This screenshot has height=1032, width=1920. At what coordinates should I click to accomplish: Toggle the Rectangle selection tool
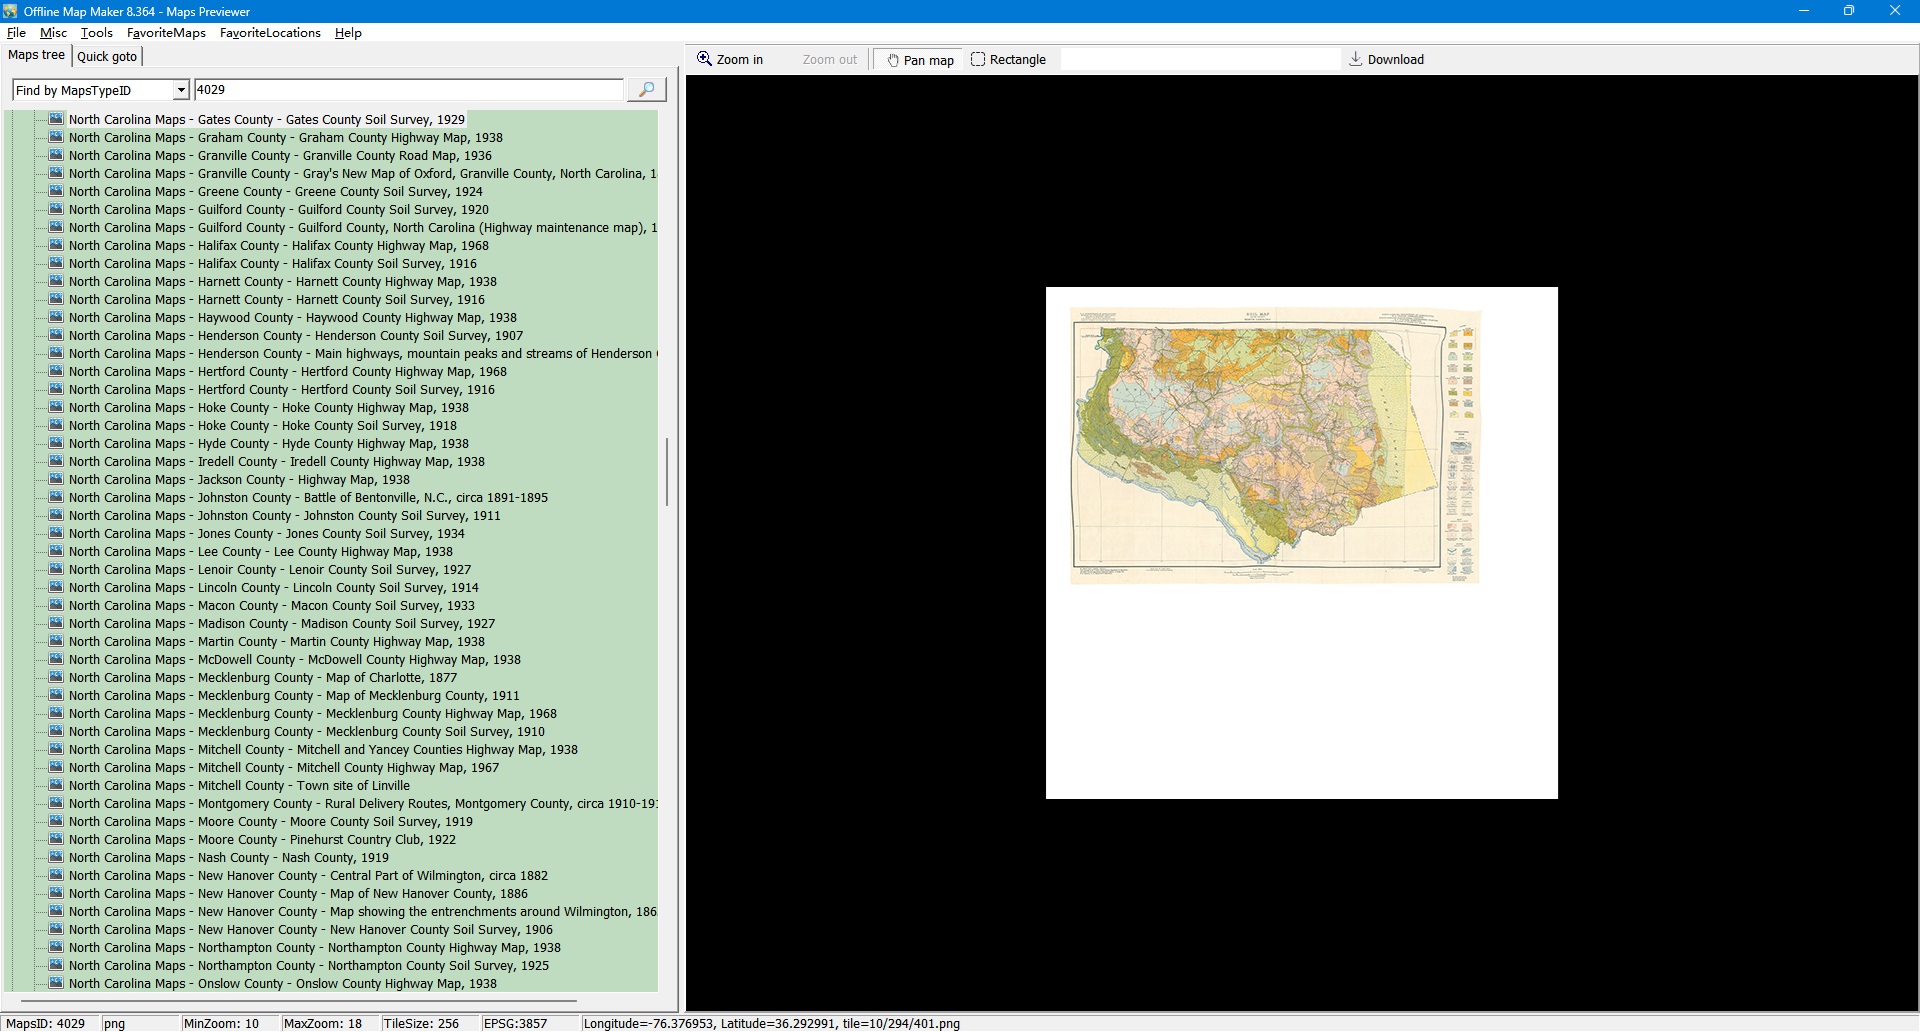tap(1008, 60)
